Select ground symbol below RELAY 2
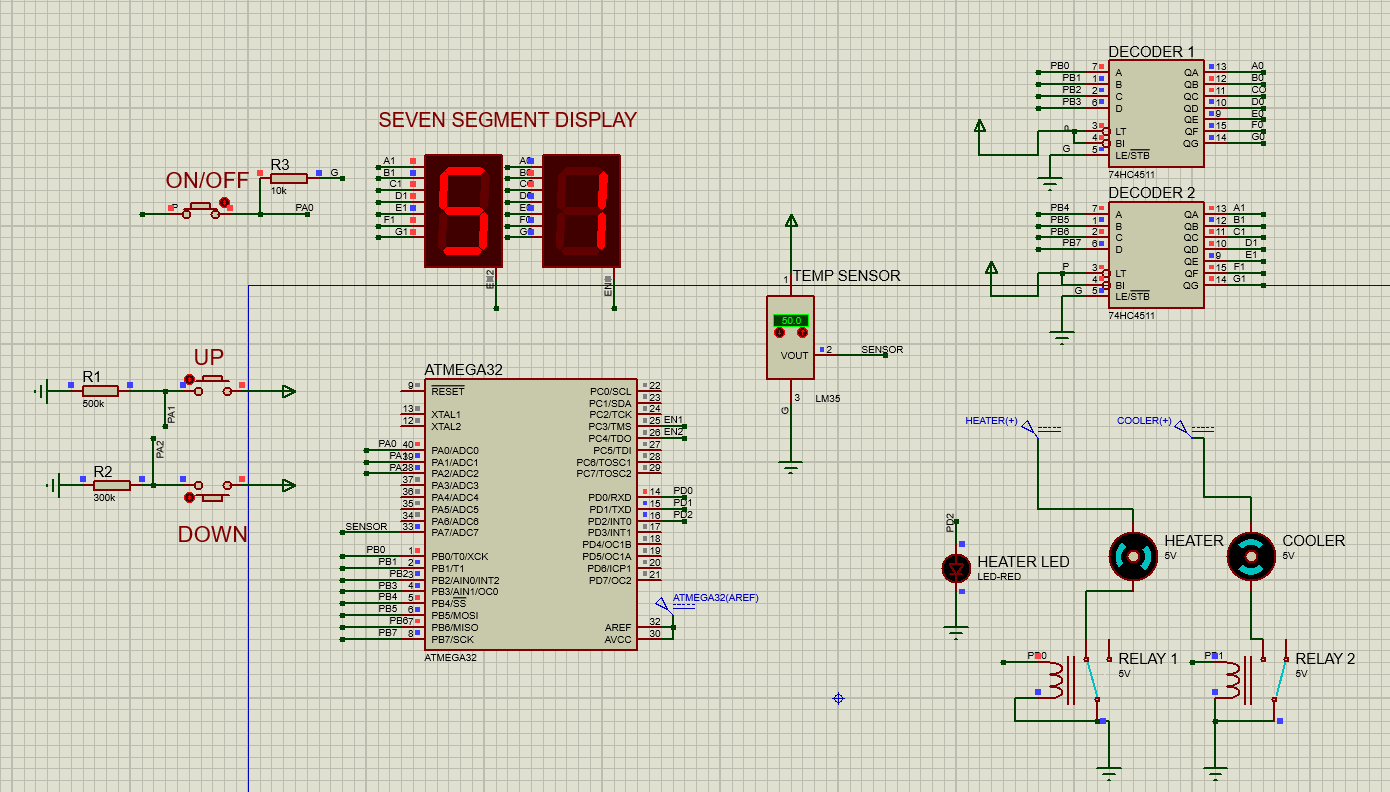 (x=1215, y=772)
